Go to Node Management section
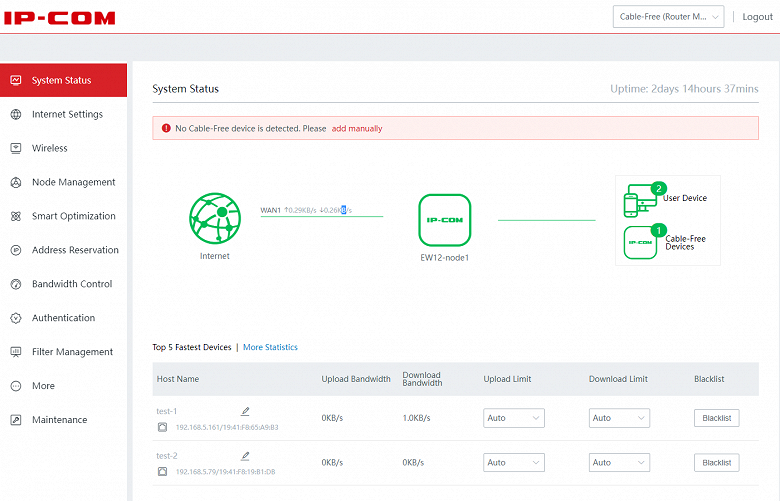 [73, 182]
